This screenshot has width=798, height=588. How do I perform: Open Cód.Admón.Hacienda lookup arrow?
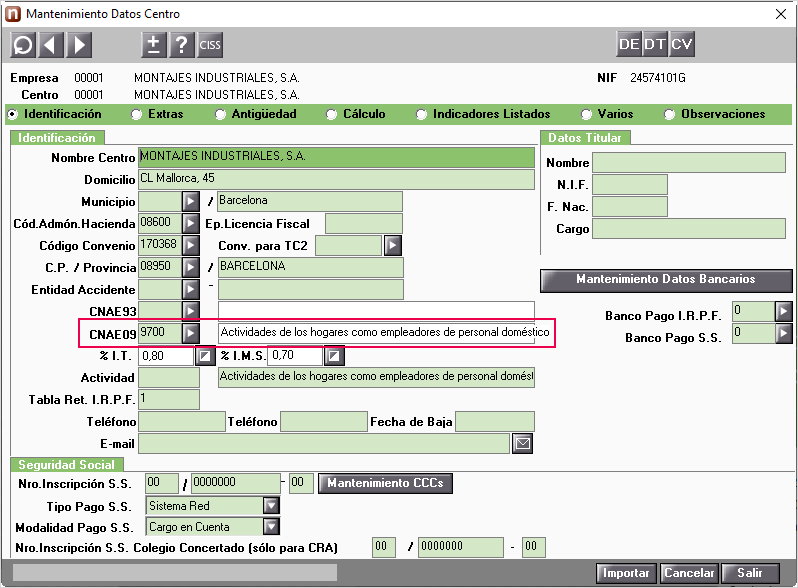point(191,223)
